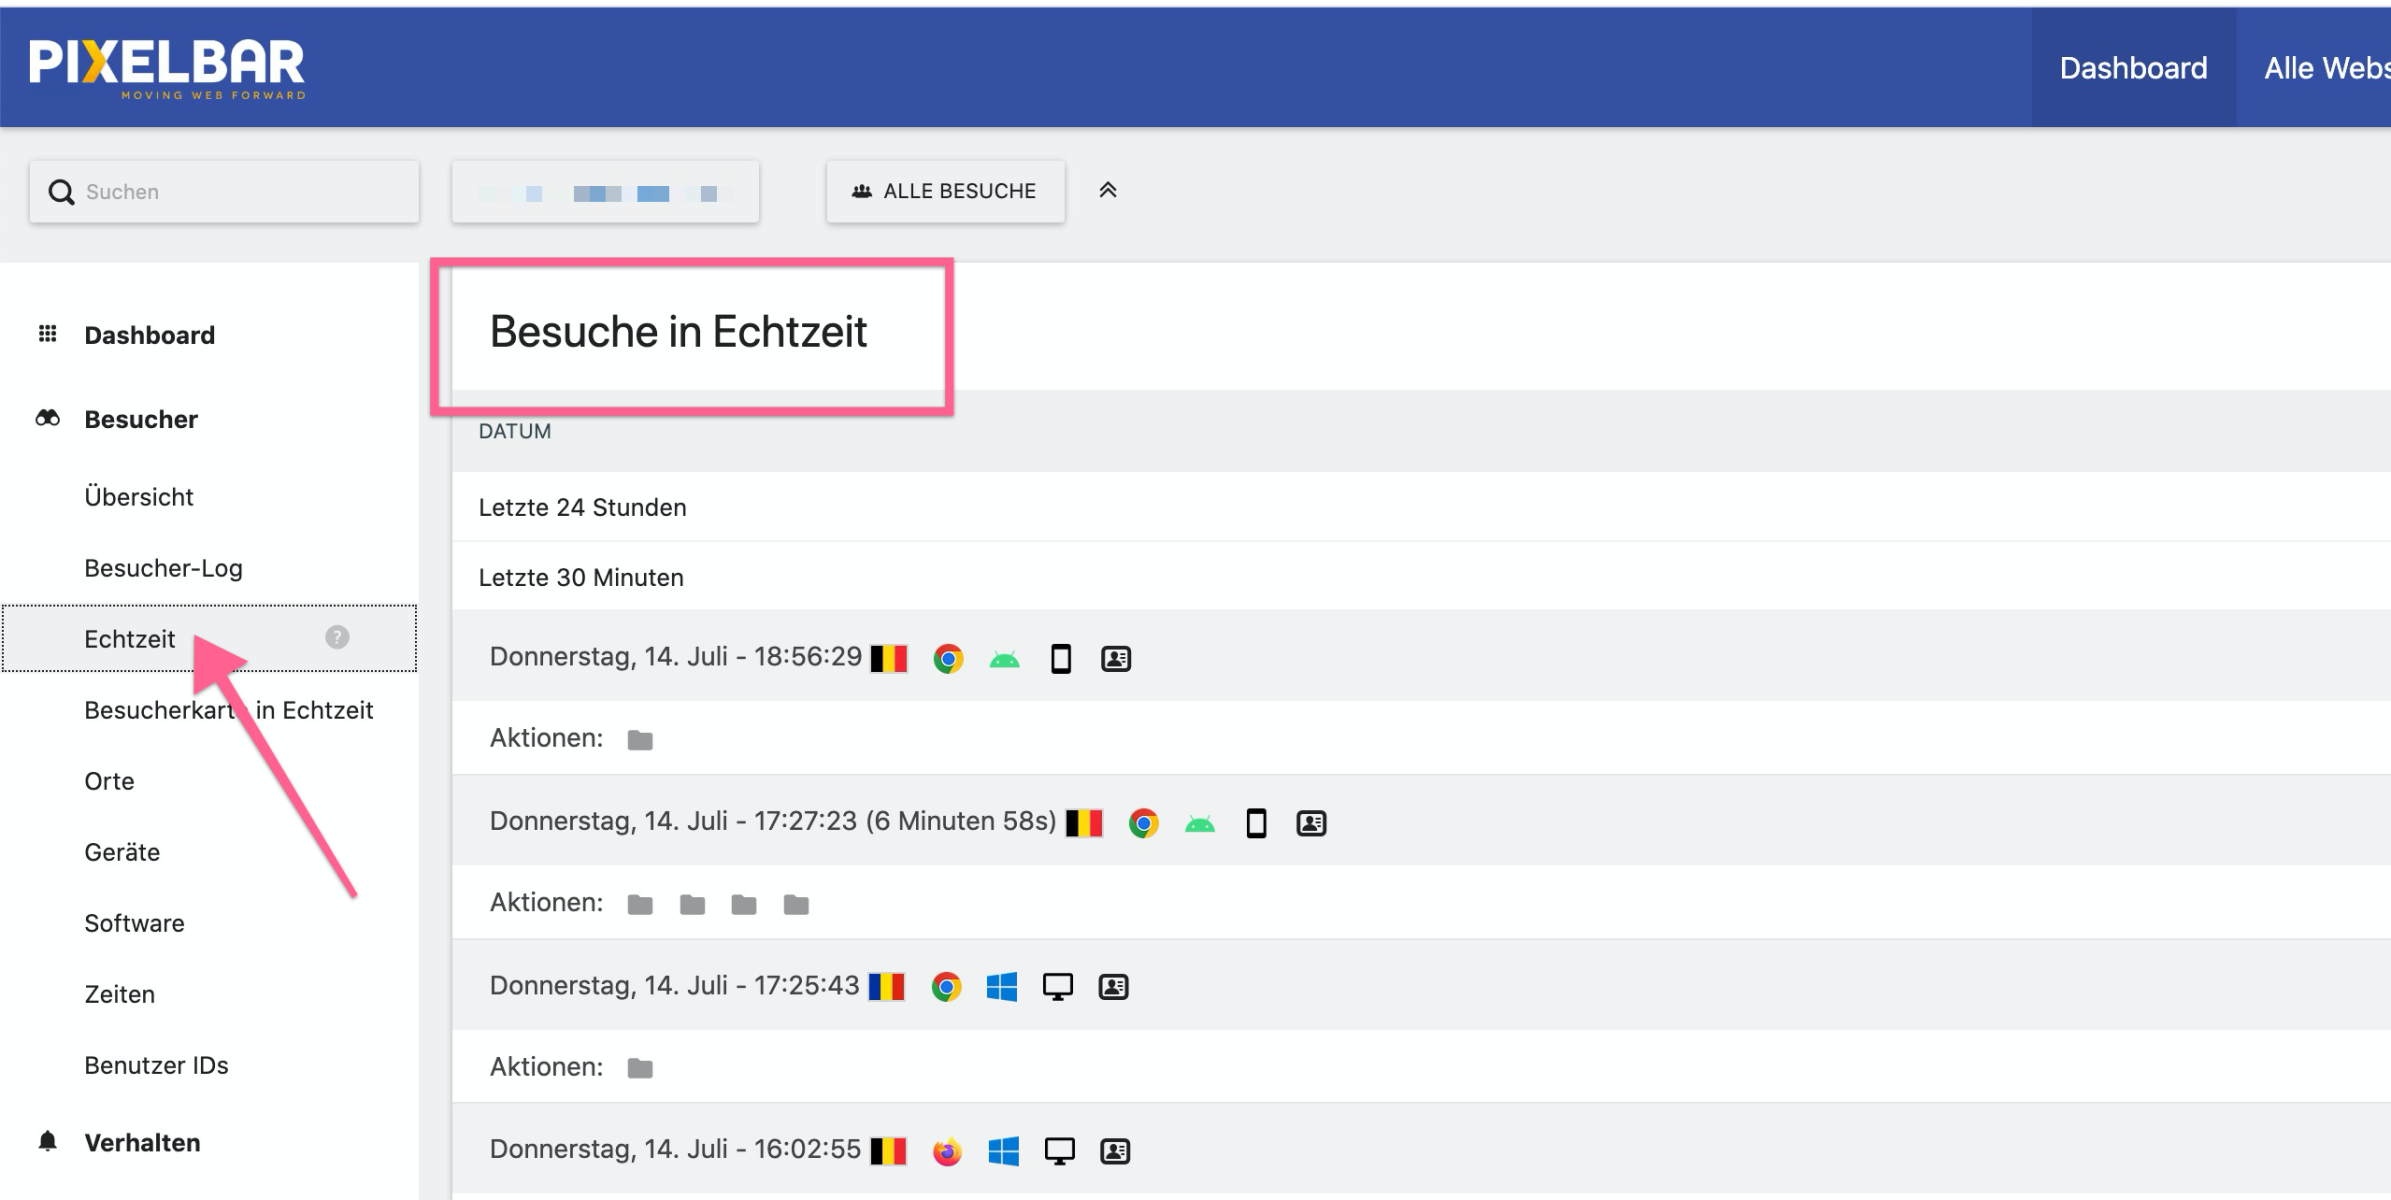This screenshot has width=2391, height=1200.
Task: Go to the Dashboard top navigation link
Action: pos(2132,68)
